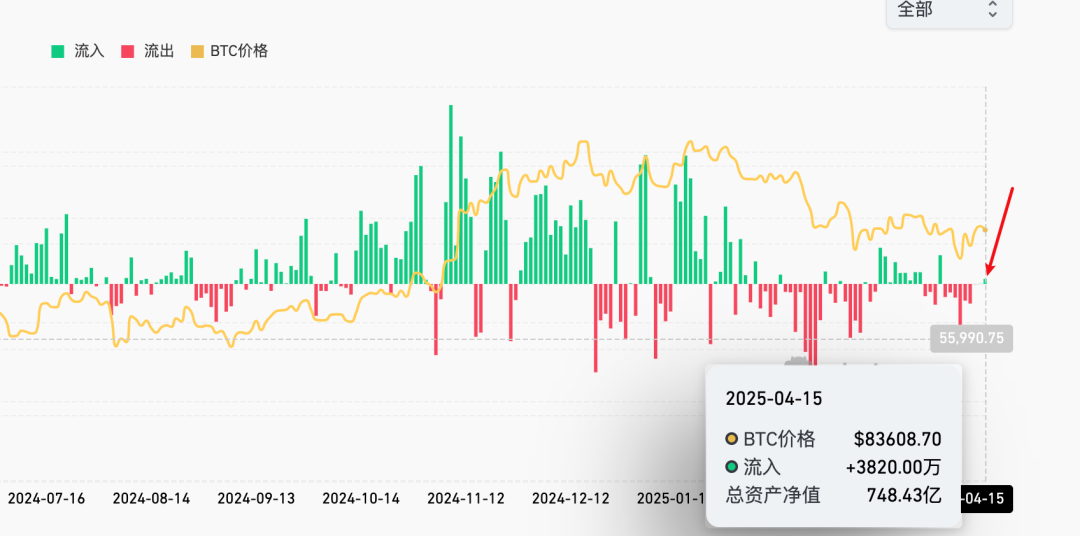
Task: Select the 2024-12-12 axis date label
Action: pos(571,498)
